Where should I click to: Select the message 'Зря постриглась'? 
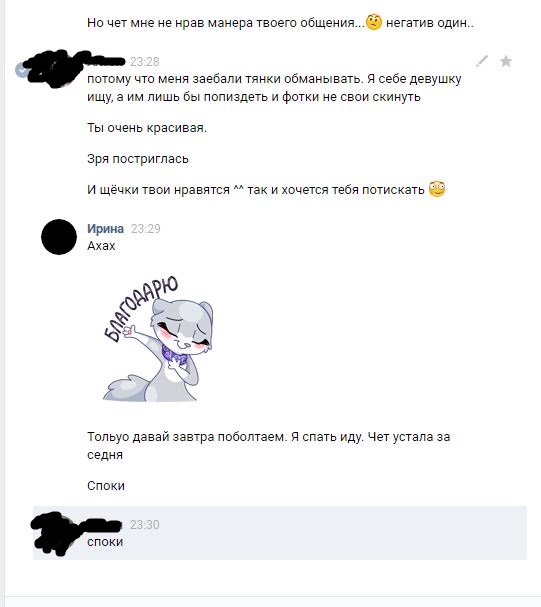[138, 159]
